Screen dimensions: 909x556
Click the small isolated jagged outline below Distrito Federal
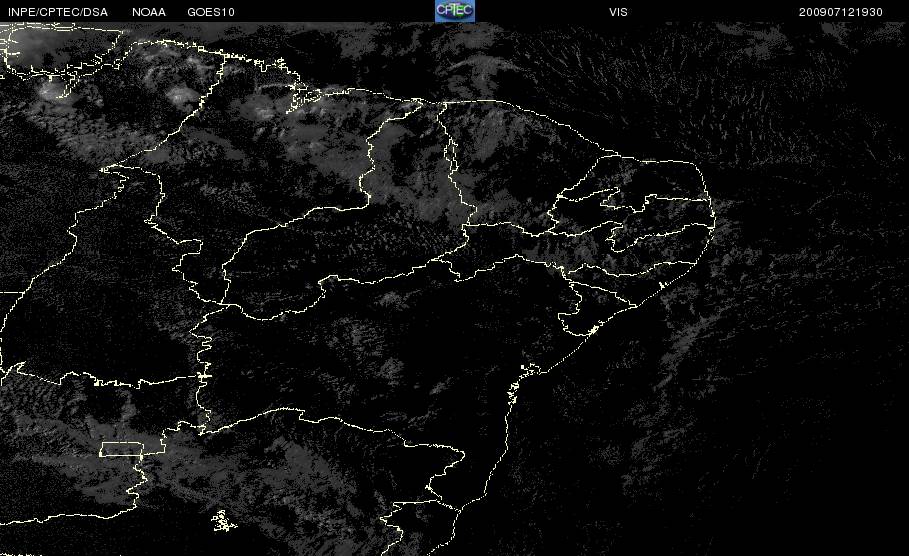coord(223,521)
